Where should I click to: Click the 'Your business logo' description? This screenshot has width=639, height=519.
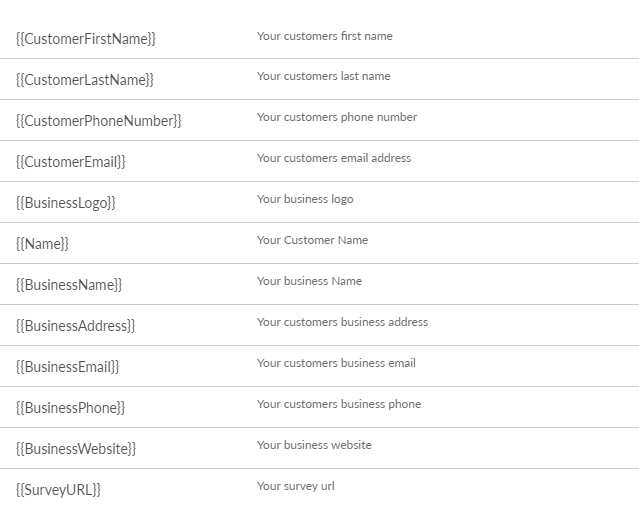[305, 199]
